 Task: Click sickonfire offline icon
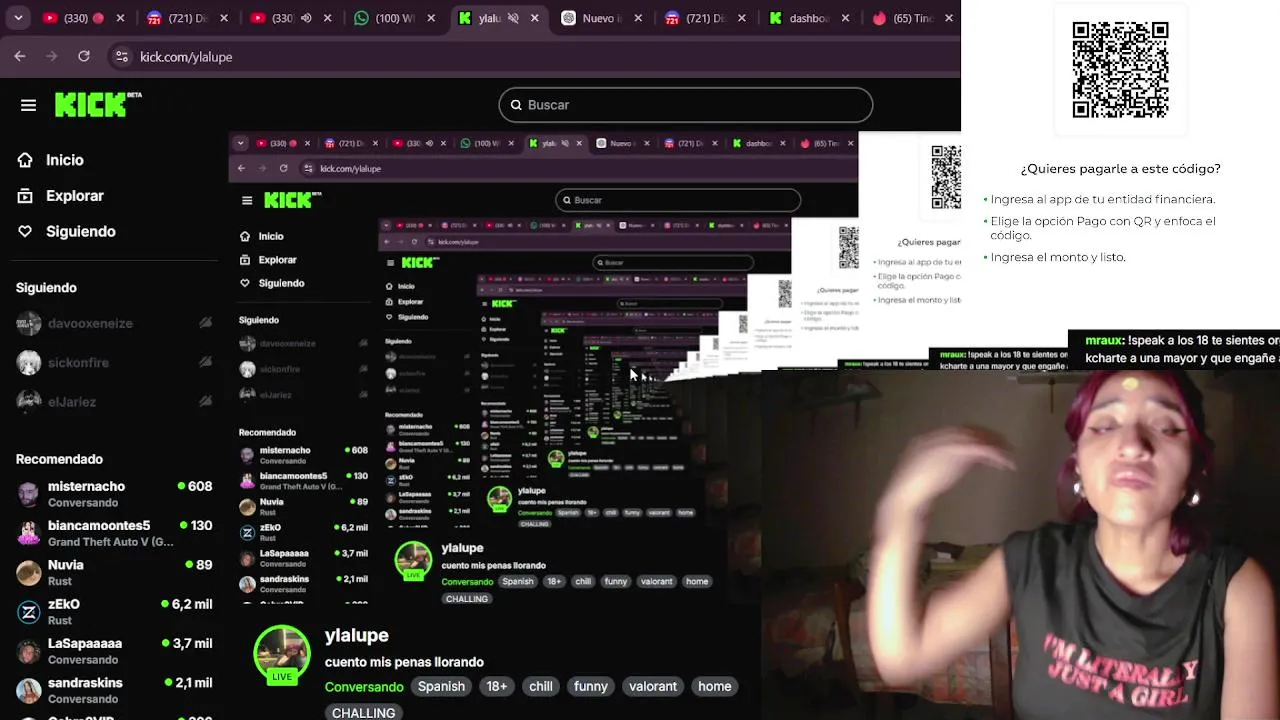click(x=205, y=362)
